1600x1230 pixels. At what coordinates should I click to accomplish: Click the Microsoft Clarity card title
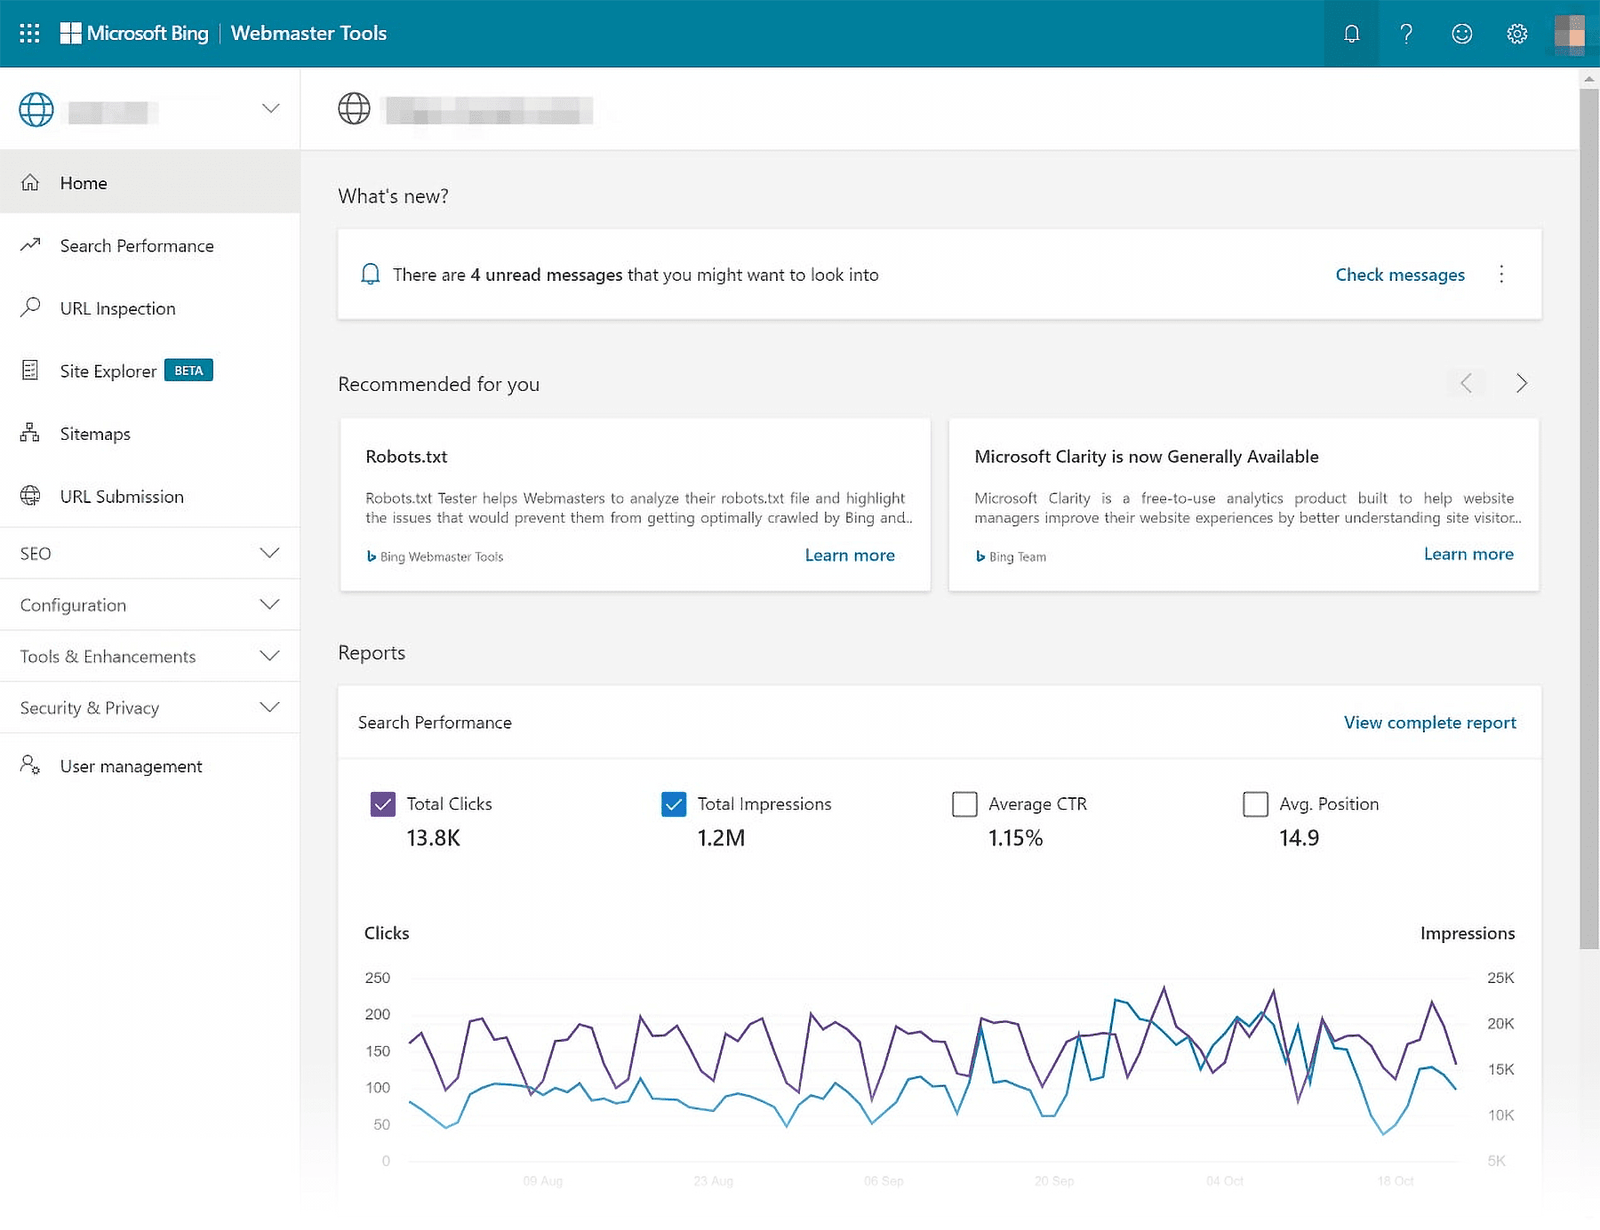pyautogui.click(x=1147, y=456)
